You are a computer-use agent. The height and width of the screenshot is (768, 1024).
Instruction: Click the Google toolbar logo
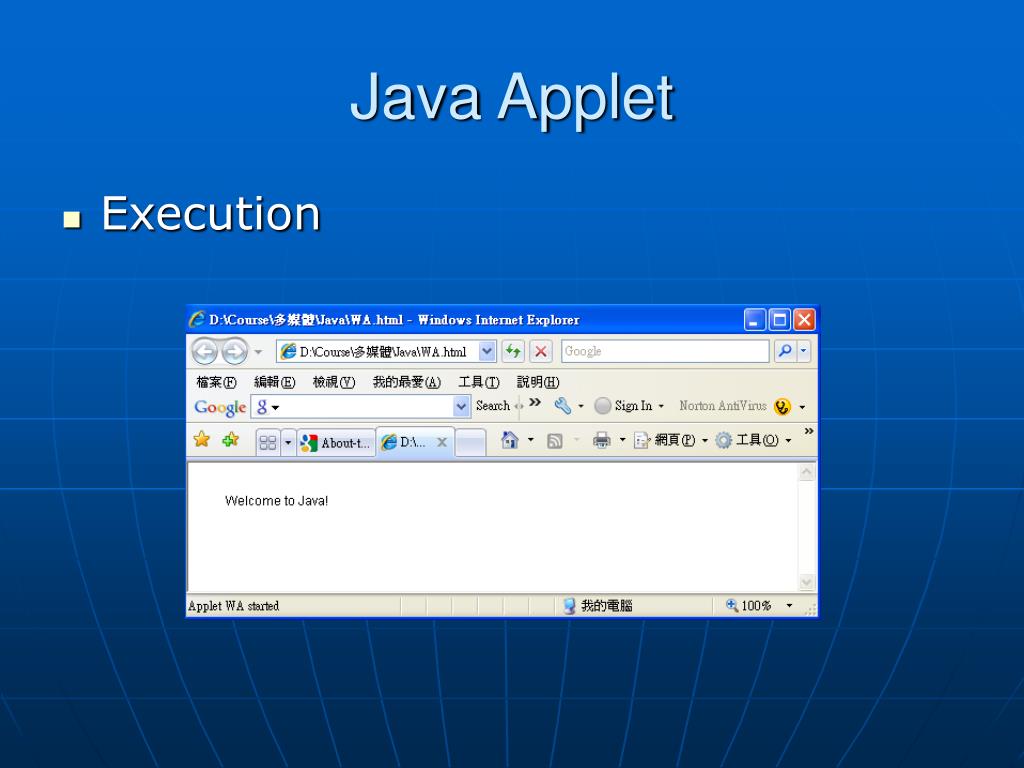pyautogui.click(x=220, y=408)
